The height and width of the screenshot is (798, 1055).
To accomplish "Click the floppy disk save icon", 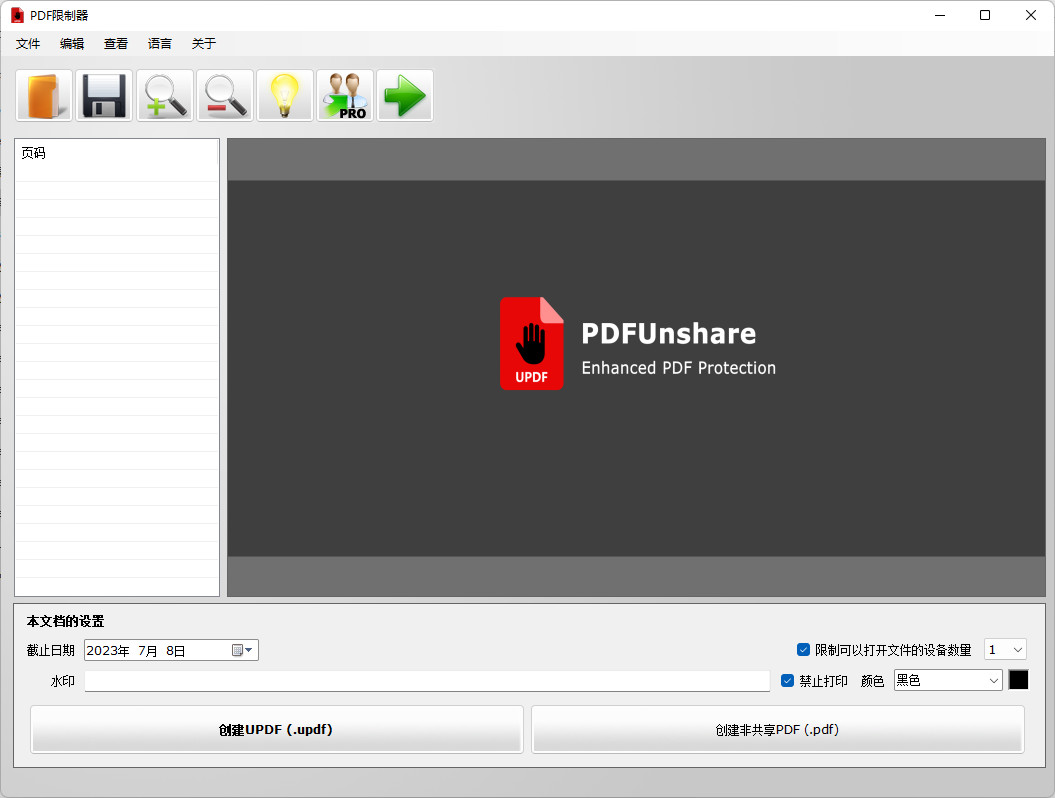I will pos(104,96).
